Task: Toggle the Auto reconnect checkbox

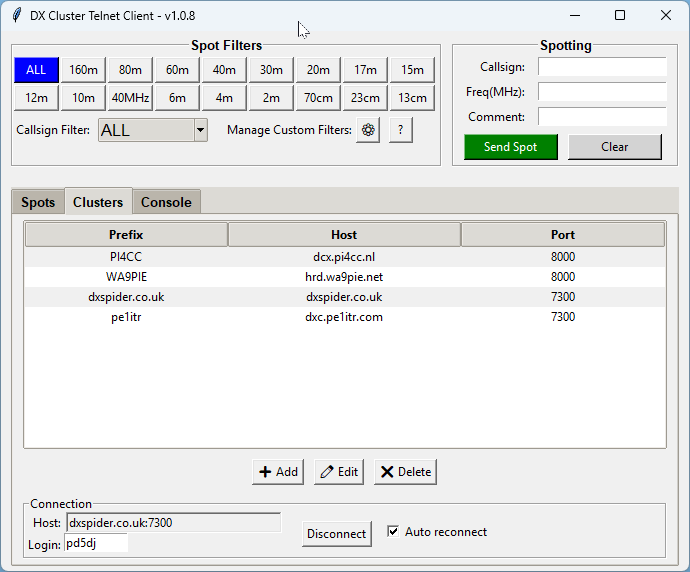Action: (x=393, y=532)
